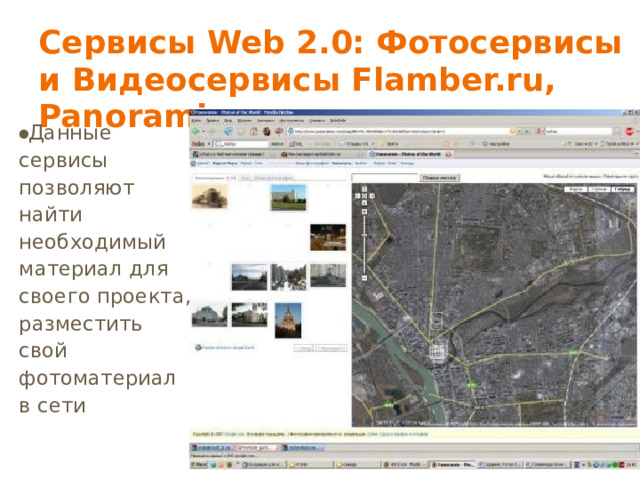Open the Windows Start button
640x480 pixels.
coord(199,464)
